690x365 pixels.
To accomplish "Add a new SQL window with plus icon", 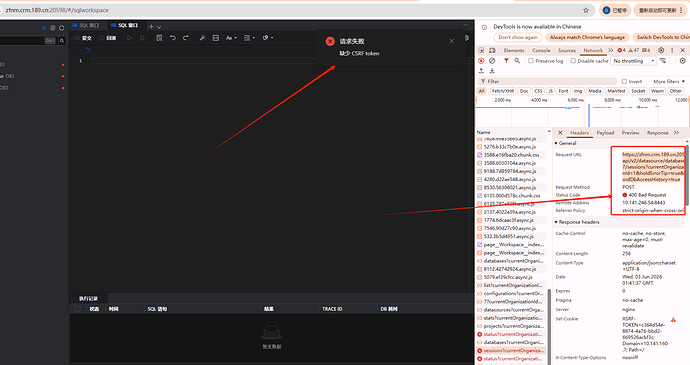I will 151,26.
